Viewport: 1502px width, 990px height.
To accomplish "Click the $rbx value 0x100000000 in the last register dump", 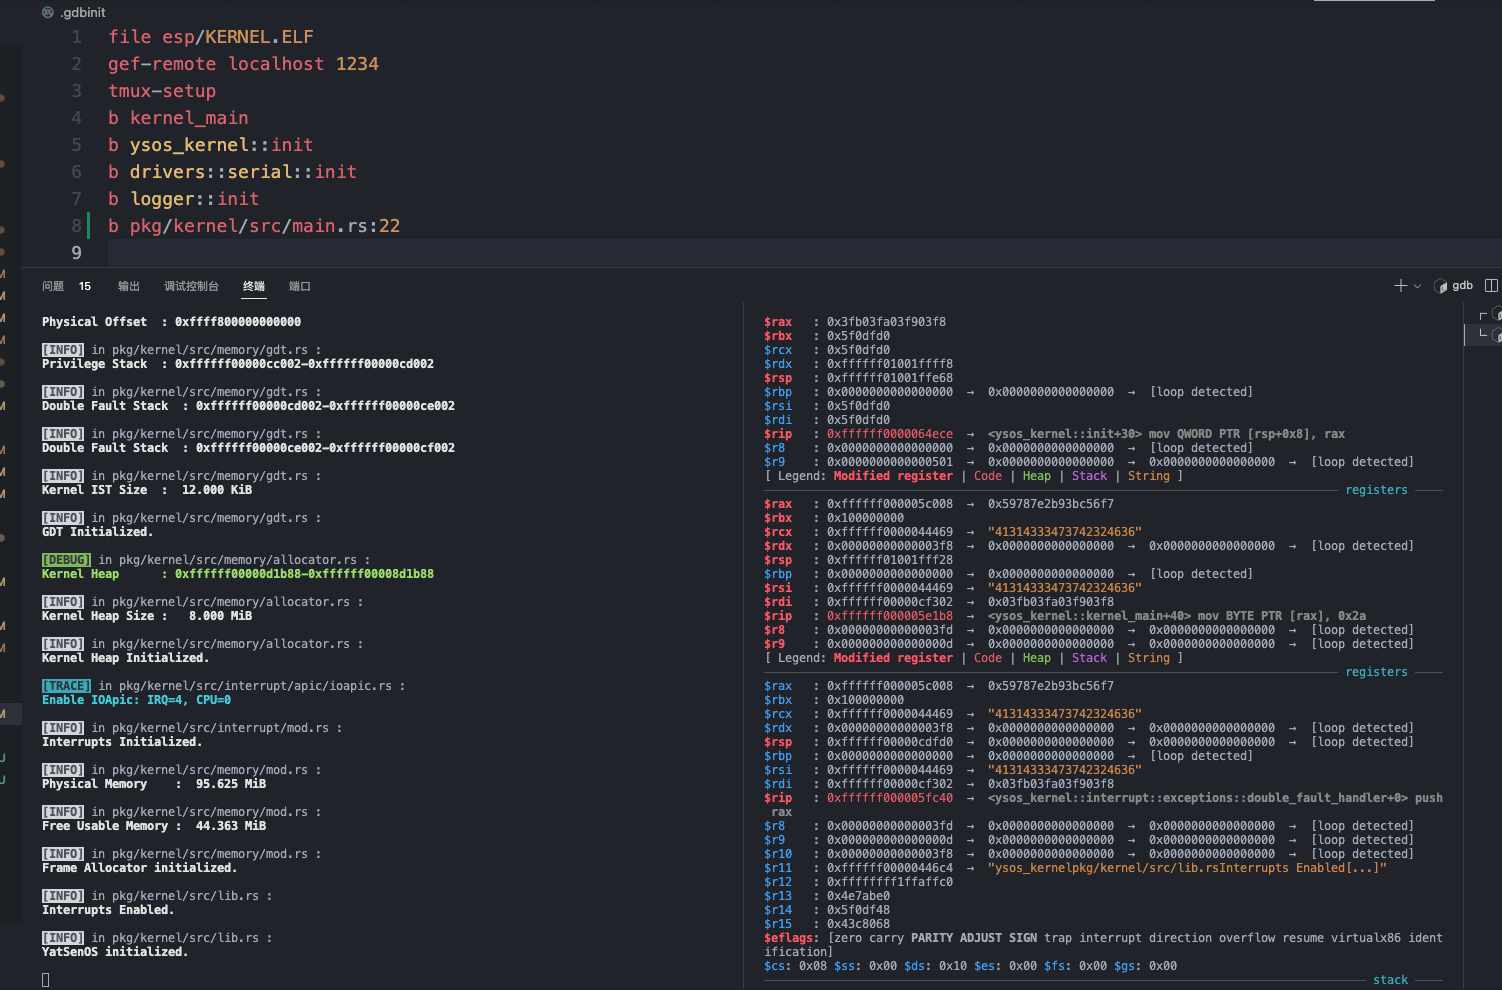I will point(865,700).
